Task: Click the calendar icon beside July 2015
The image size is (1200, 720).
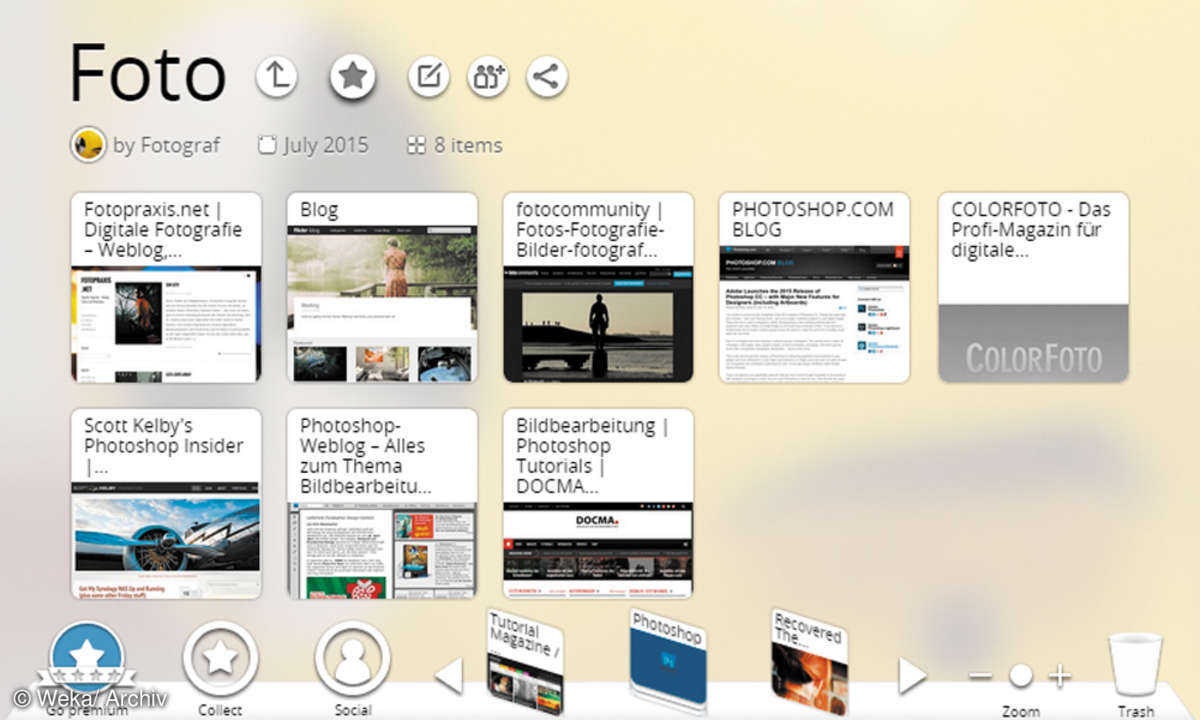Action: pos(267,146)
